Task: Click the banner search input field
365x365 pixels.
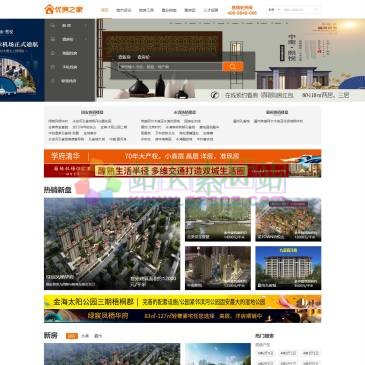Action: point(170,67)
